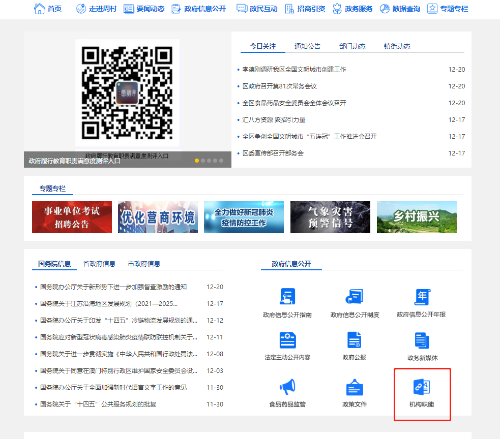The width and height of the screenshot is (500, 439).
Task: Go to 首页 home in navigation bar
Action: click(48, 9)
